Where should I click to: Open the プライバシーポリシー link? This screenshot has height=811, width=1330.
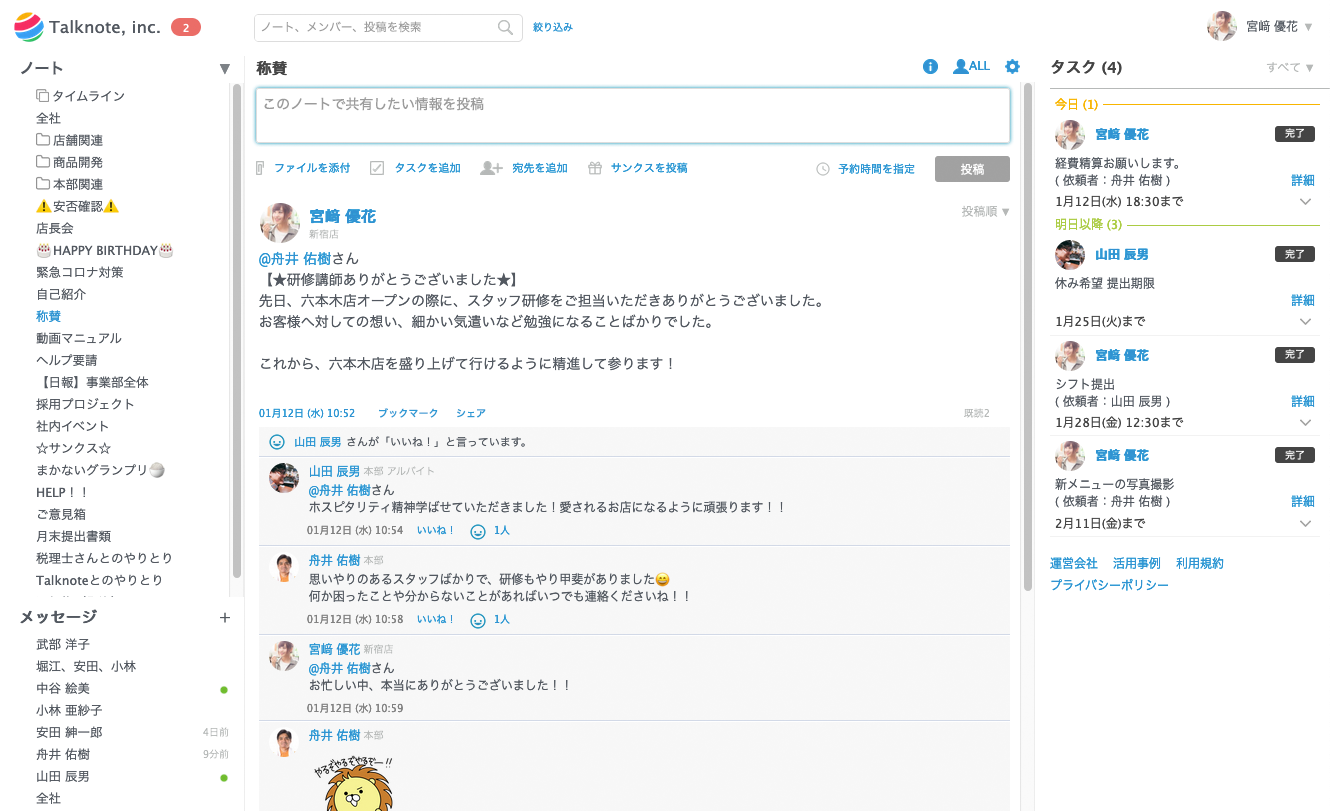click(1109, 585)
